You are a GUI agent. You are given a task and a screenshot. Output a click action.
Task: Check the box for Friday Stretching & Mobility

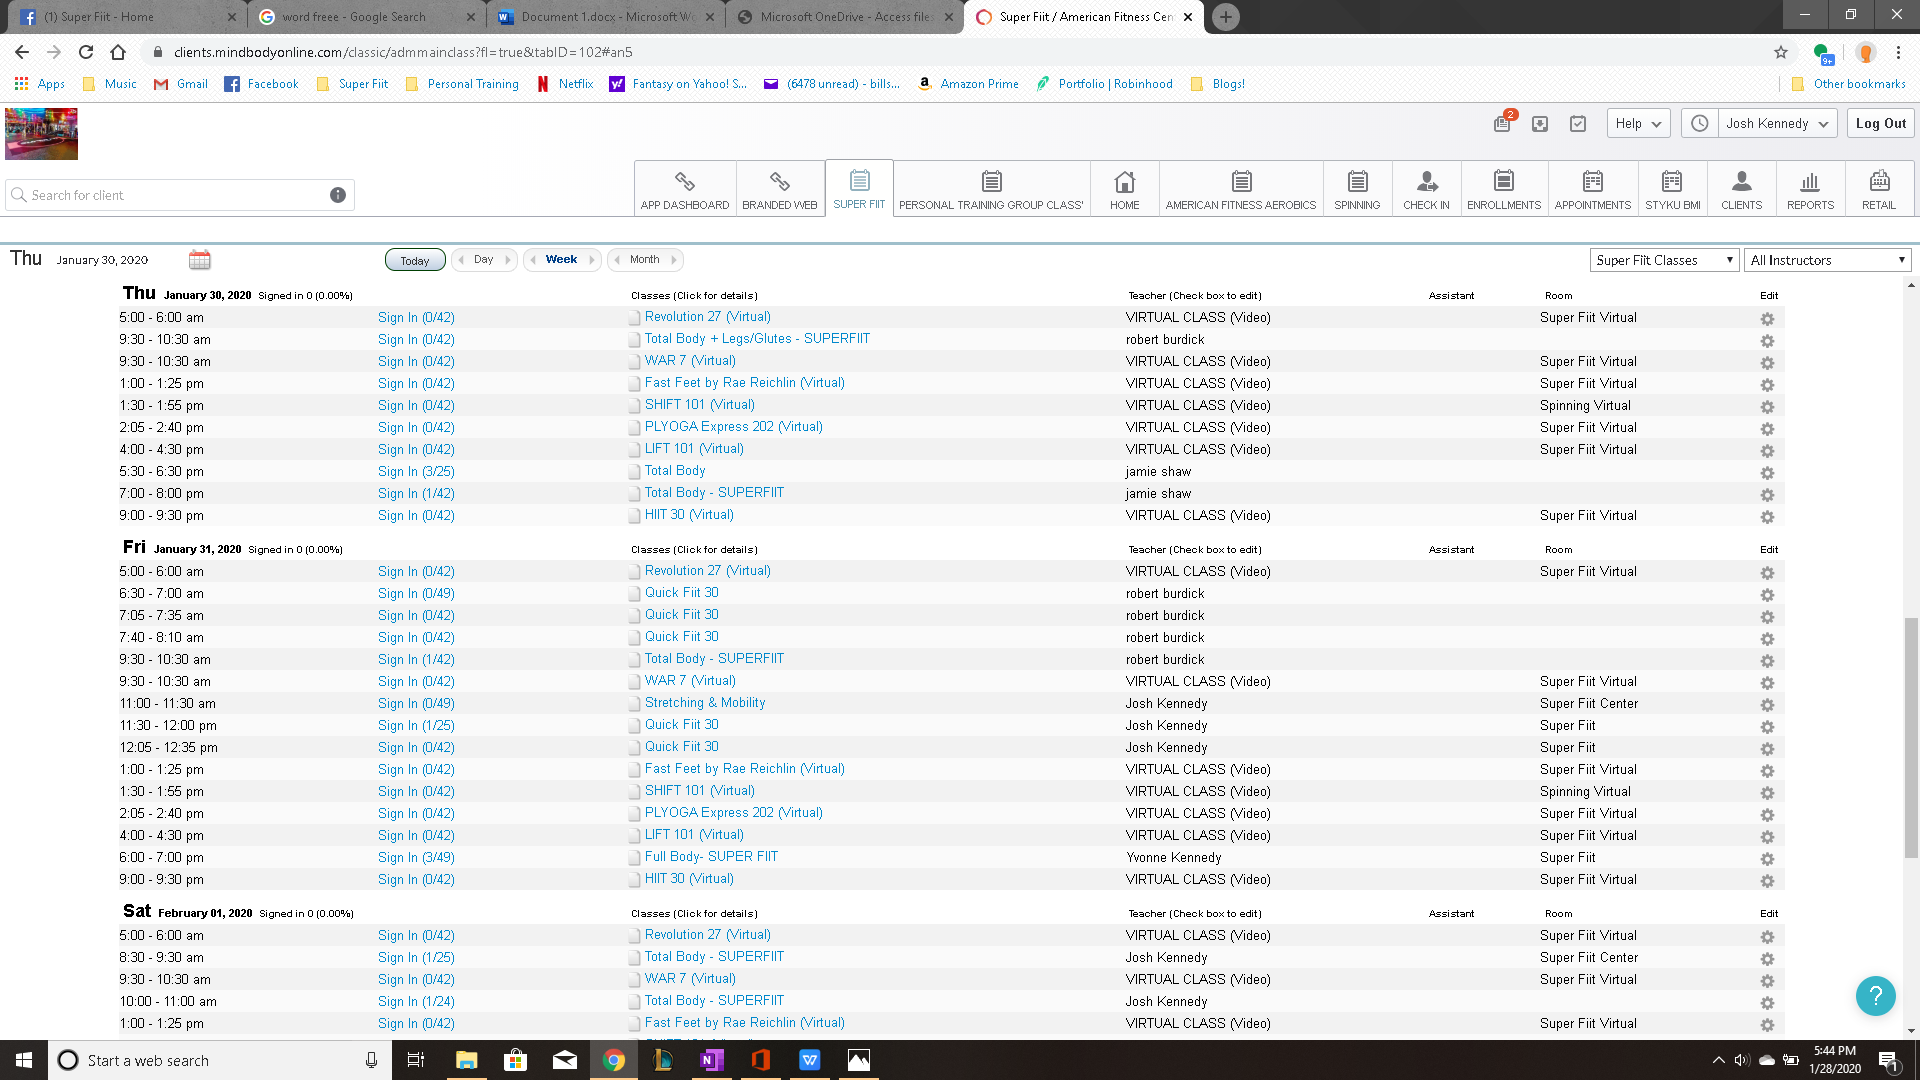coord(634,704)
